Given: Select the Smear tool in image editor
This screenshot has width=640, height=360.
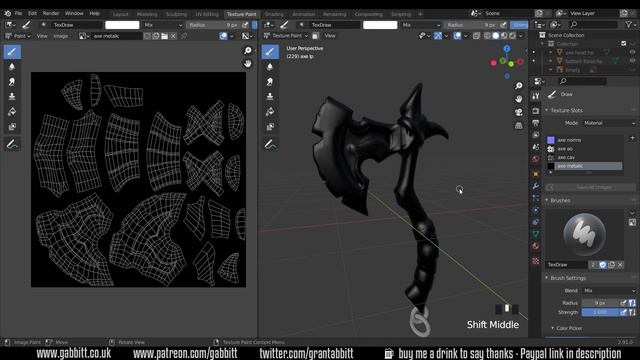Looking at the screenshot, I should [x=12, y=82].
